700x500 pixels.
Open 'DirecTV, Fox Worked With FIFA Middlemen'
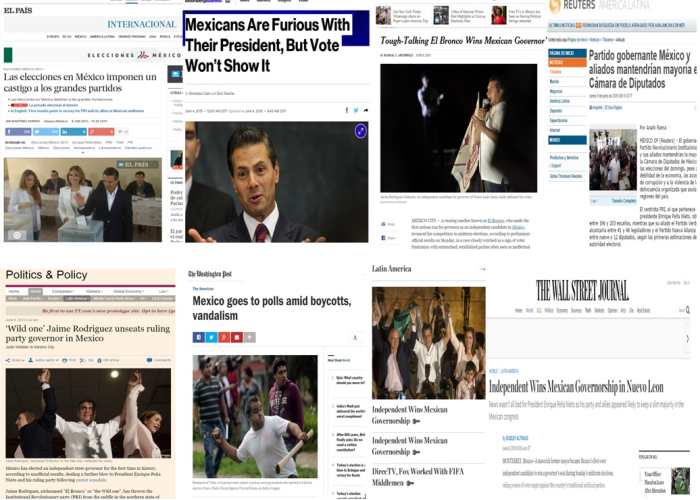418,477
